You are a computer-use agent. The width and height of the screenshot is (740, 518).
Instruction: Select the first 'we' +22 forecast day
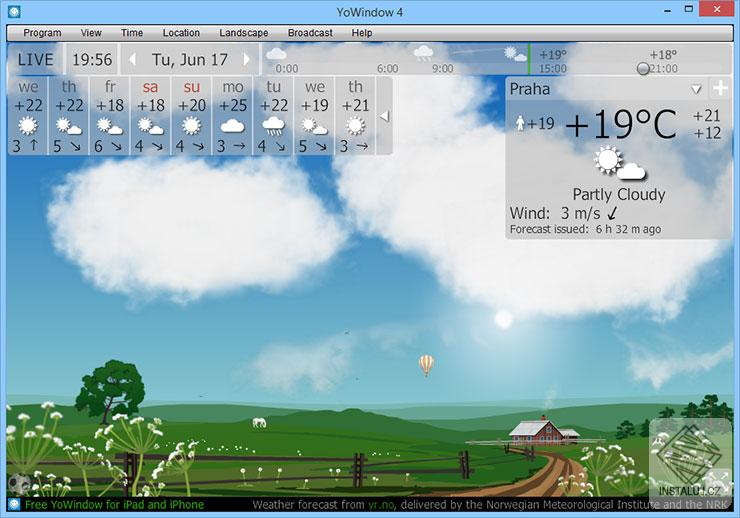point(28,116)
